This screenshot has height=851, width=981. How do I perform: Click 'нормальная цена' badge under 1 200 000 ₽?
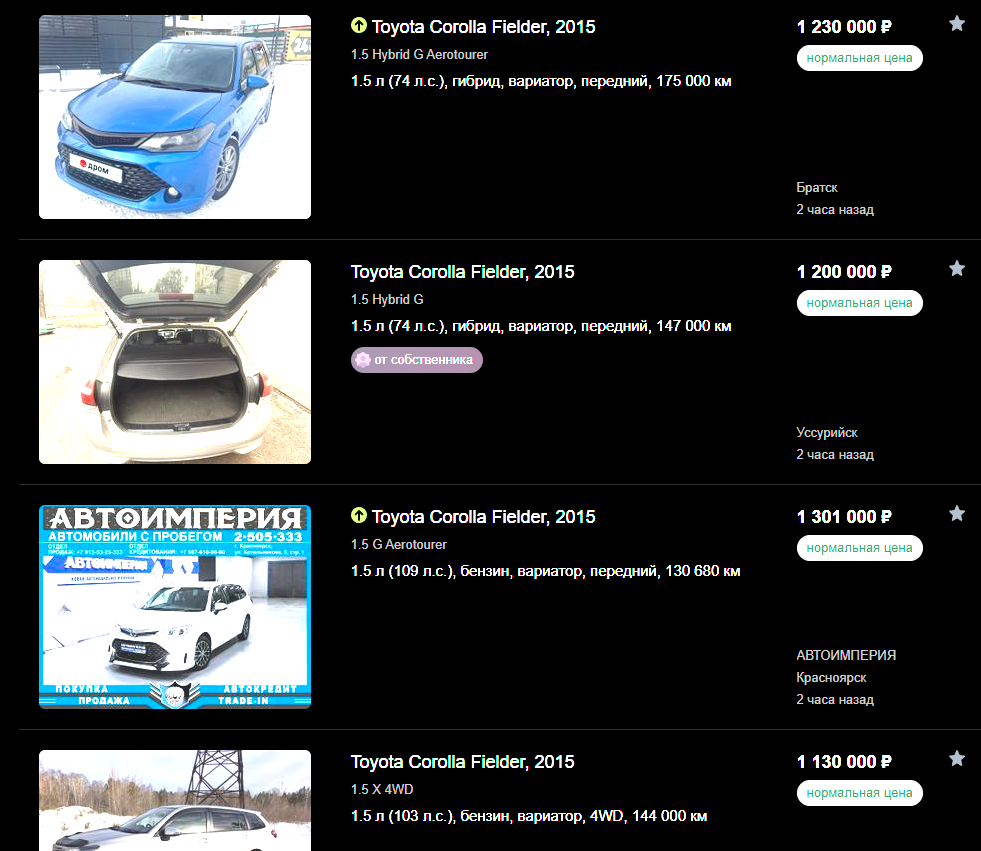coord(859,303)
